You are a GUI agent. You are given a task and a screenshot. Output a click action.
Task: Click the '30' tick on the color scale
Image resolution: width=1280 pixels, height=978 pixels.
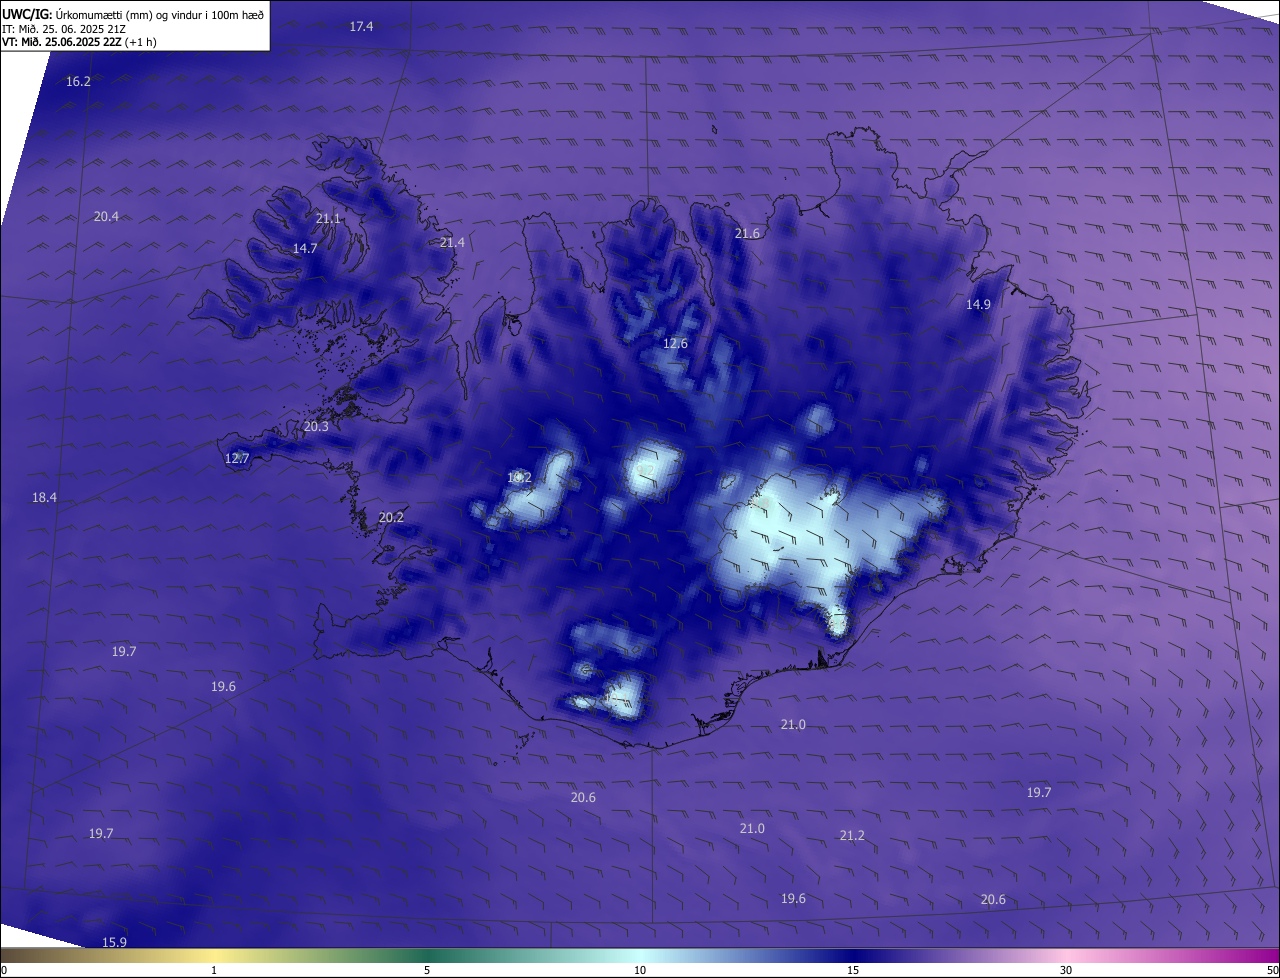pos(1066,970)
